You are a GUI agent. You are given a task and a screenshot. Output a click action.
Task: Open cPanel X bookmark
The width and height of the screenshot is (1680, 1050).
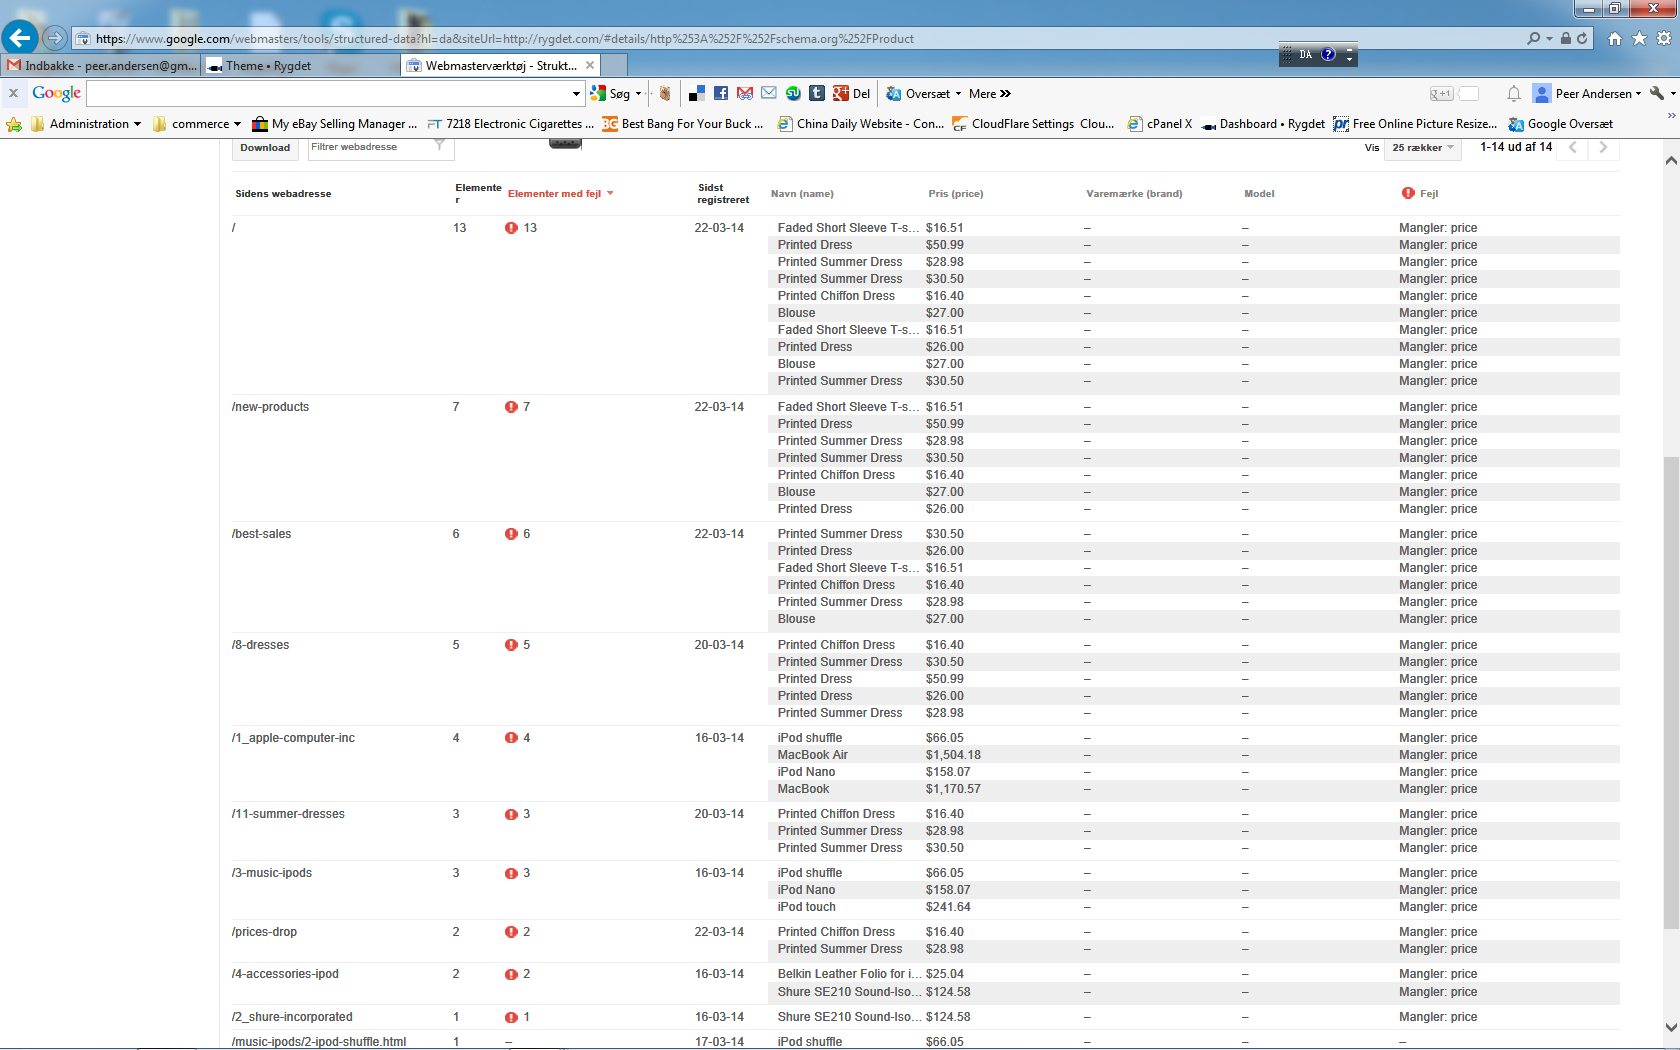[1159, 124]
